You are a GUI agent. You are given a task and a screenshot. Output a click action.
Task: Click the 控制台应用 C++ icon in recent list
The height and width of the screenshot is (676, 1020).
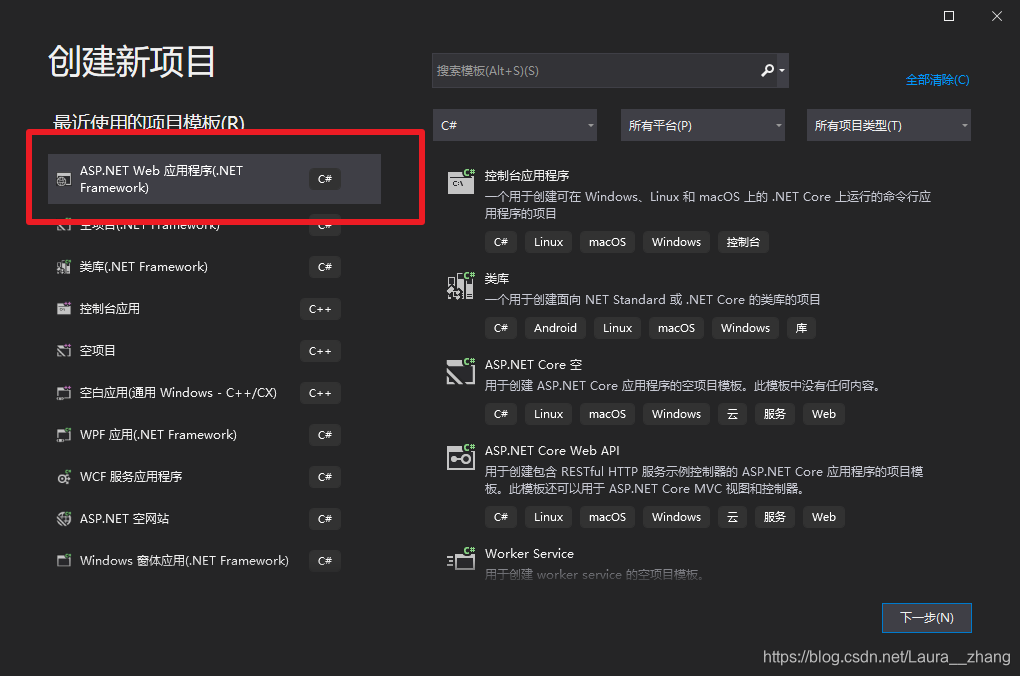pos(64,309)
